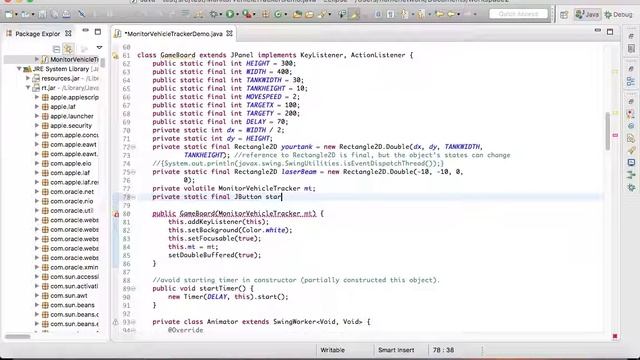Open the Debug button dropdown arrow

221,15
